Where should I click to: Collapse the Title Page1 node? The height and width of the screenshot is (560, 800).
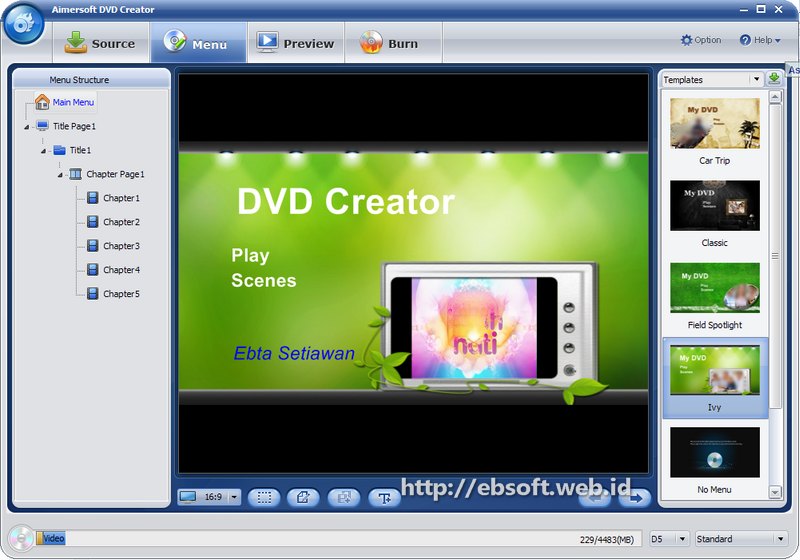(x=27, y=127)
